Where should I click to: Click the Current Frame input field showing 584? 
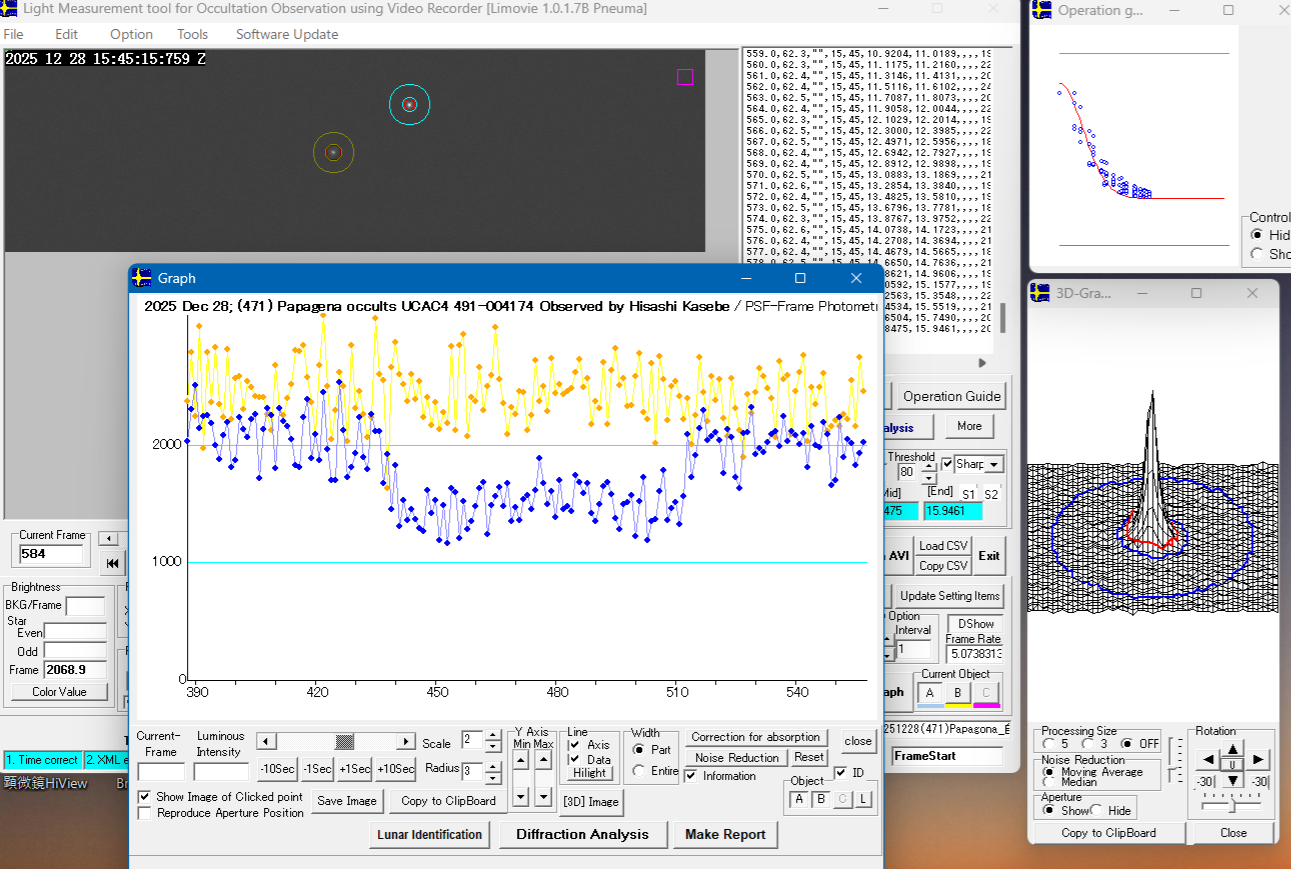pyautogui.click(x=52, y=554)
